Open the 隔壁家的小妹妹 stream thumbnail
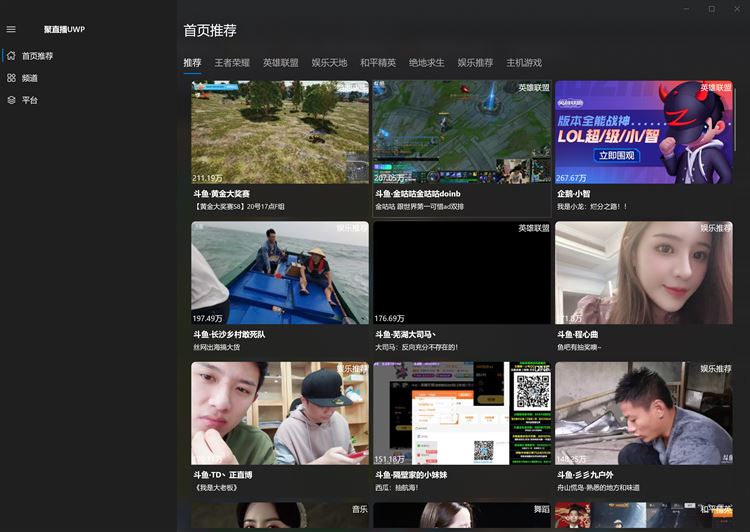This screenshot has width=750, height=532. (462, 413)
